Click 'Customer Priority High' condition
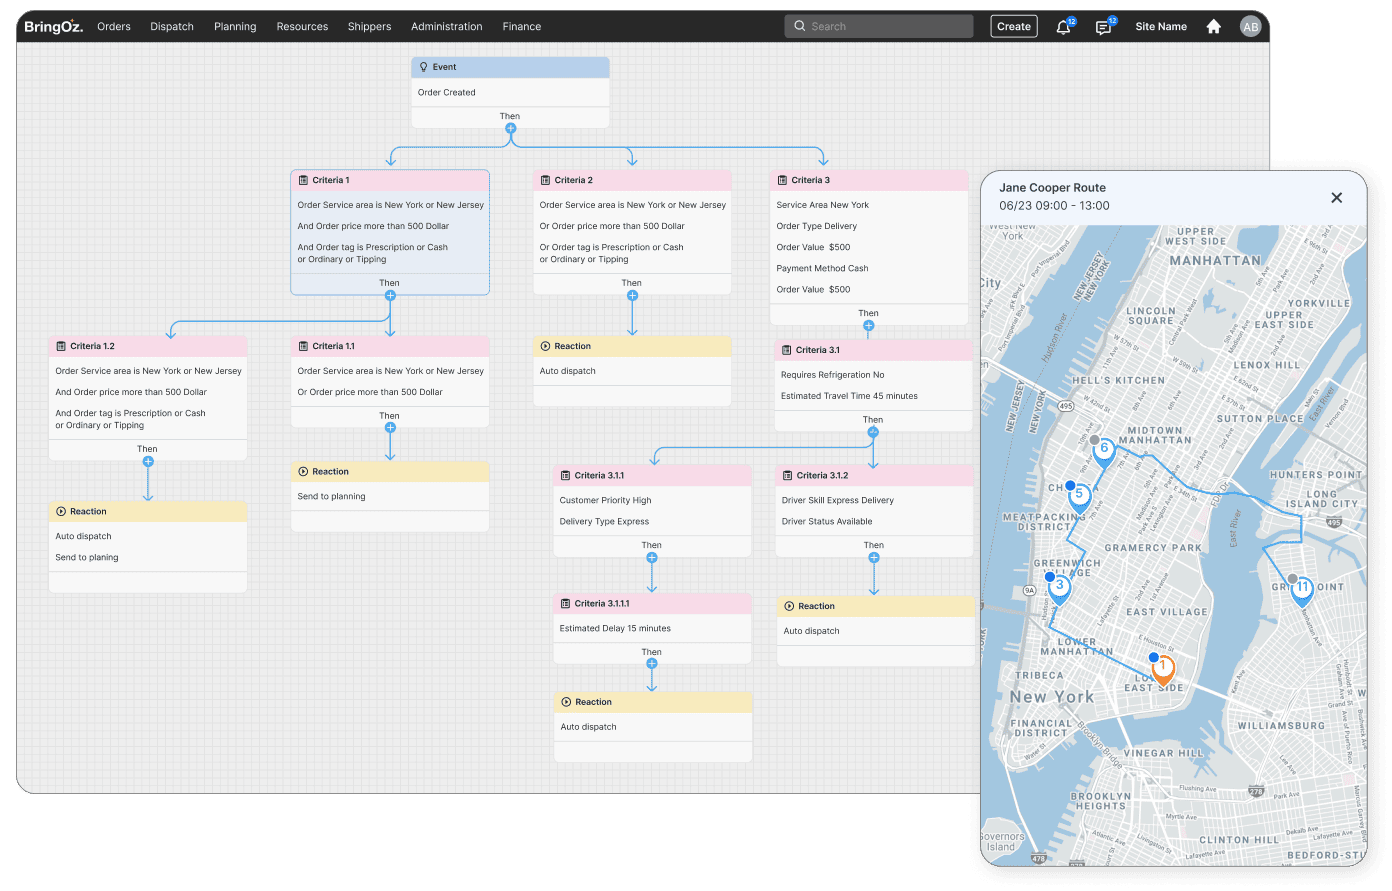This screenshot has height=891, width=1392. (x=605, y=501)
